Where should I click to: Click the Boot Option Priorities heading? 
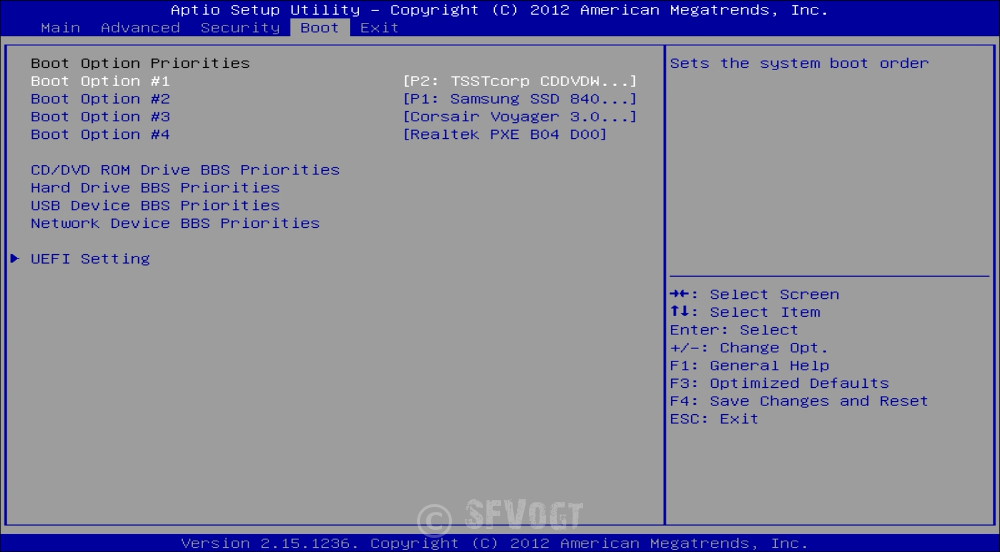point(140,63)
